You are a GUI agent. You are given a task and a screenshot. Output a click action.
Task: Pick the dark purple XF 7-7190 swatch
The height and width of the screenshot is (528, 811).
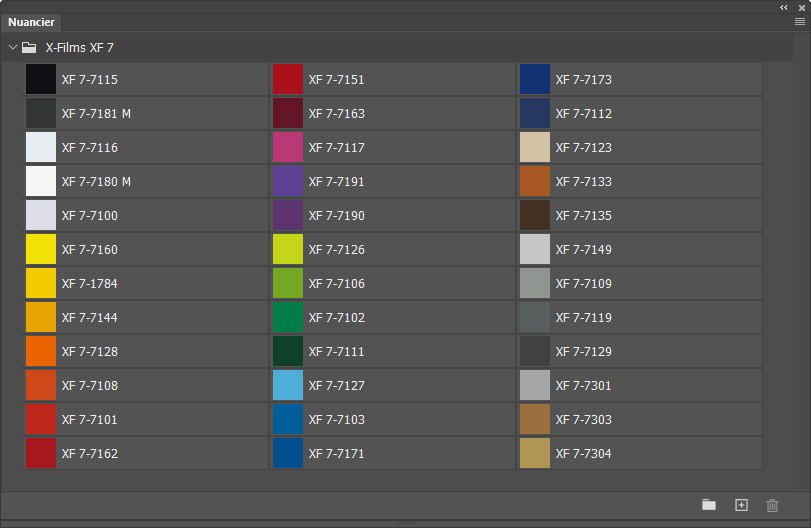pos(288,215)
